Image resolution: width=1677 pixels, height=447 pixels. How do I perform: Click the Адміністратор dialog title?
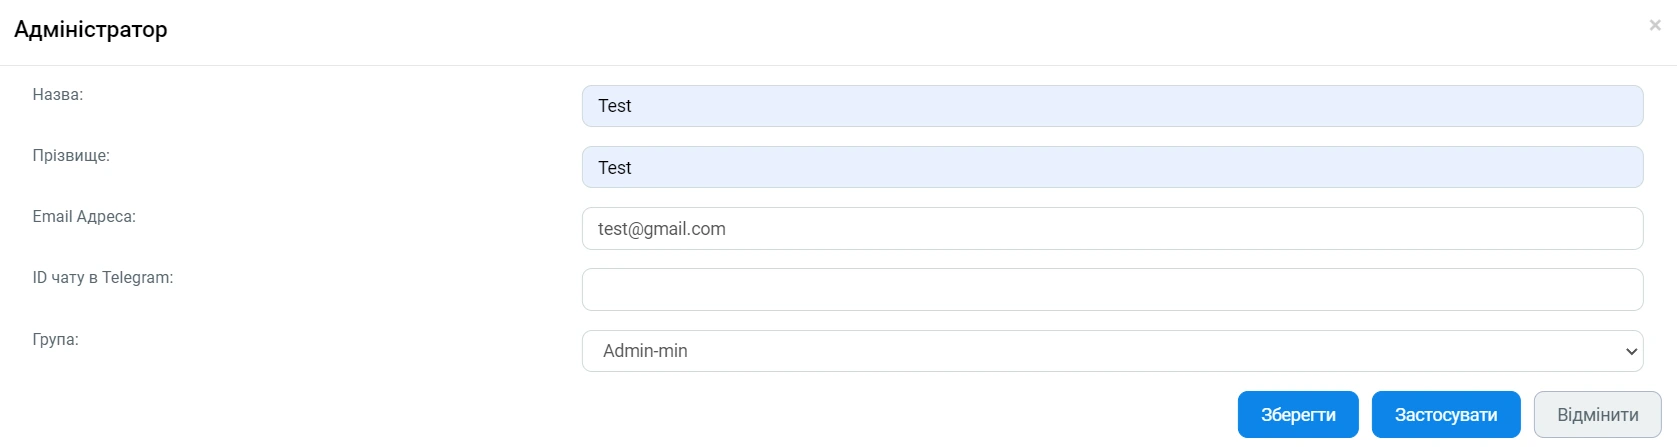click(x=91, y=30)
